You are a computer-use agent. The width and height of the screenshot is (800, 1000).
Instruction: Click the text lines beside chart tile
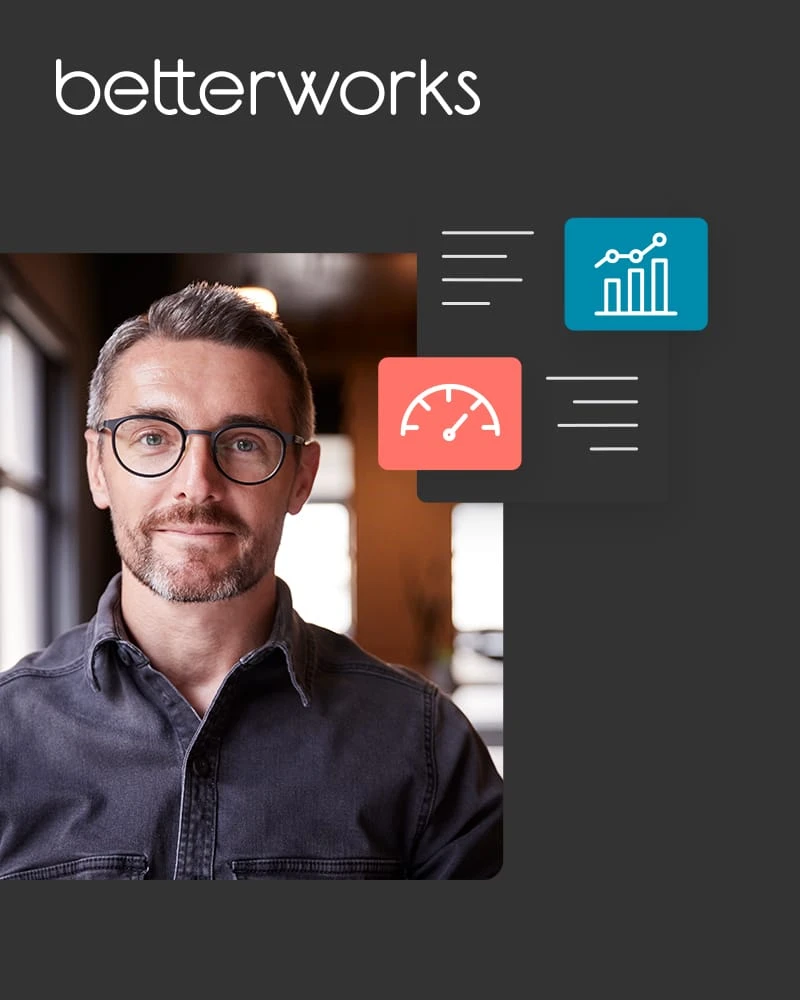click(x=487, y=268)
